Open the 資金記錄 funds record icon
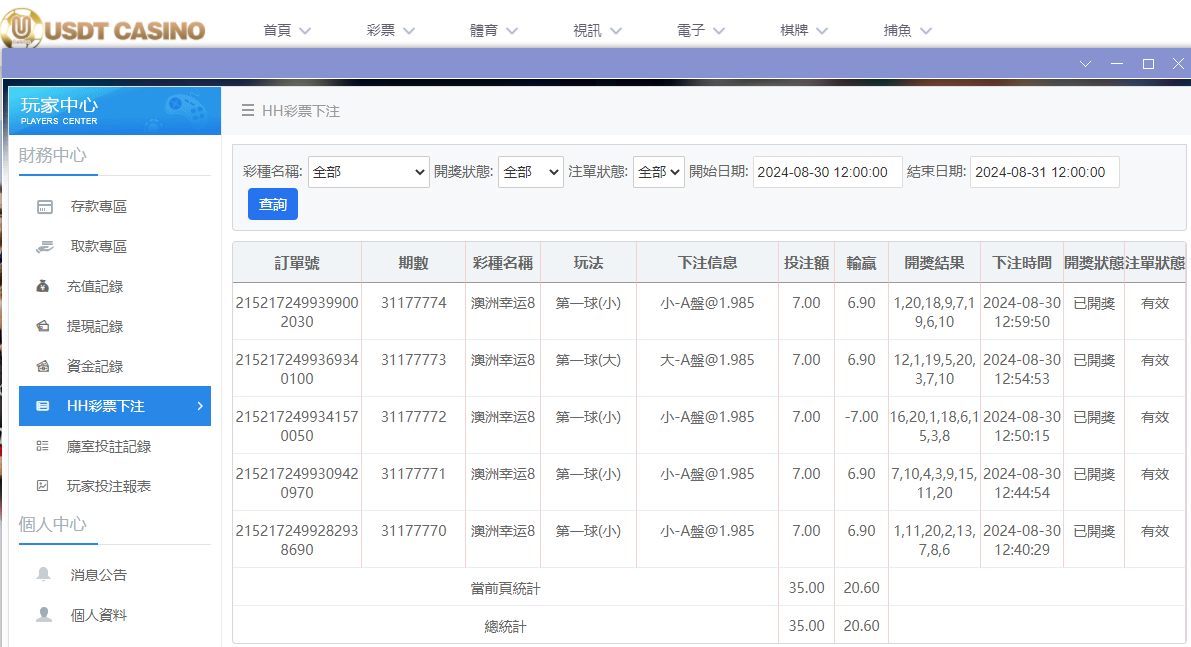1191x647 pixels. [x=42, y=366]
